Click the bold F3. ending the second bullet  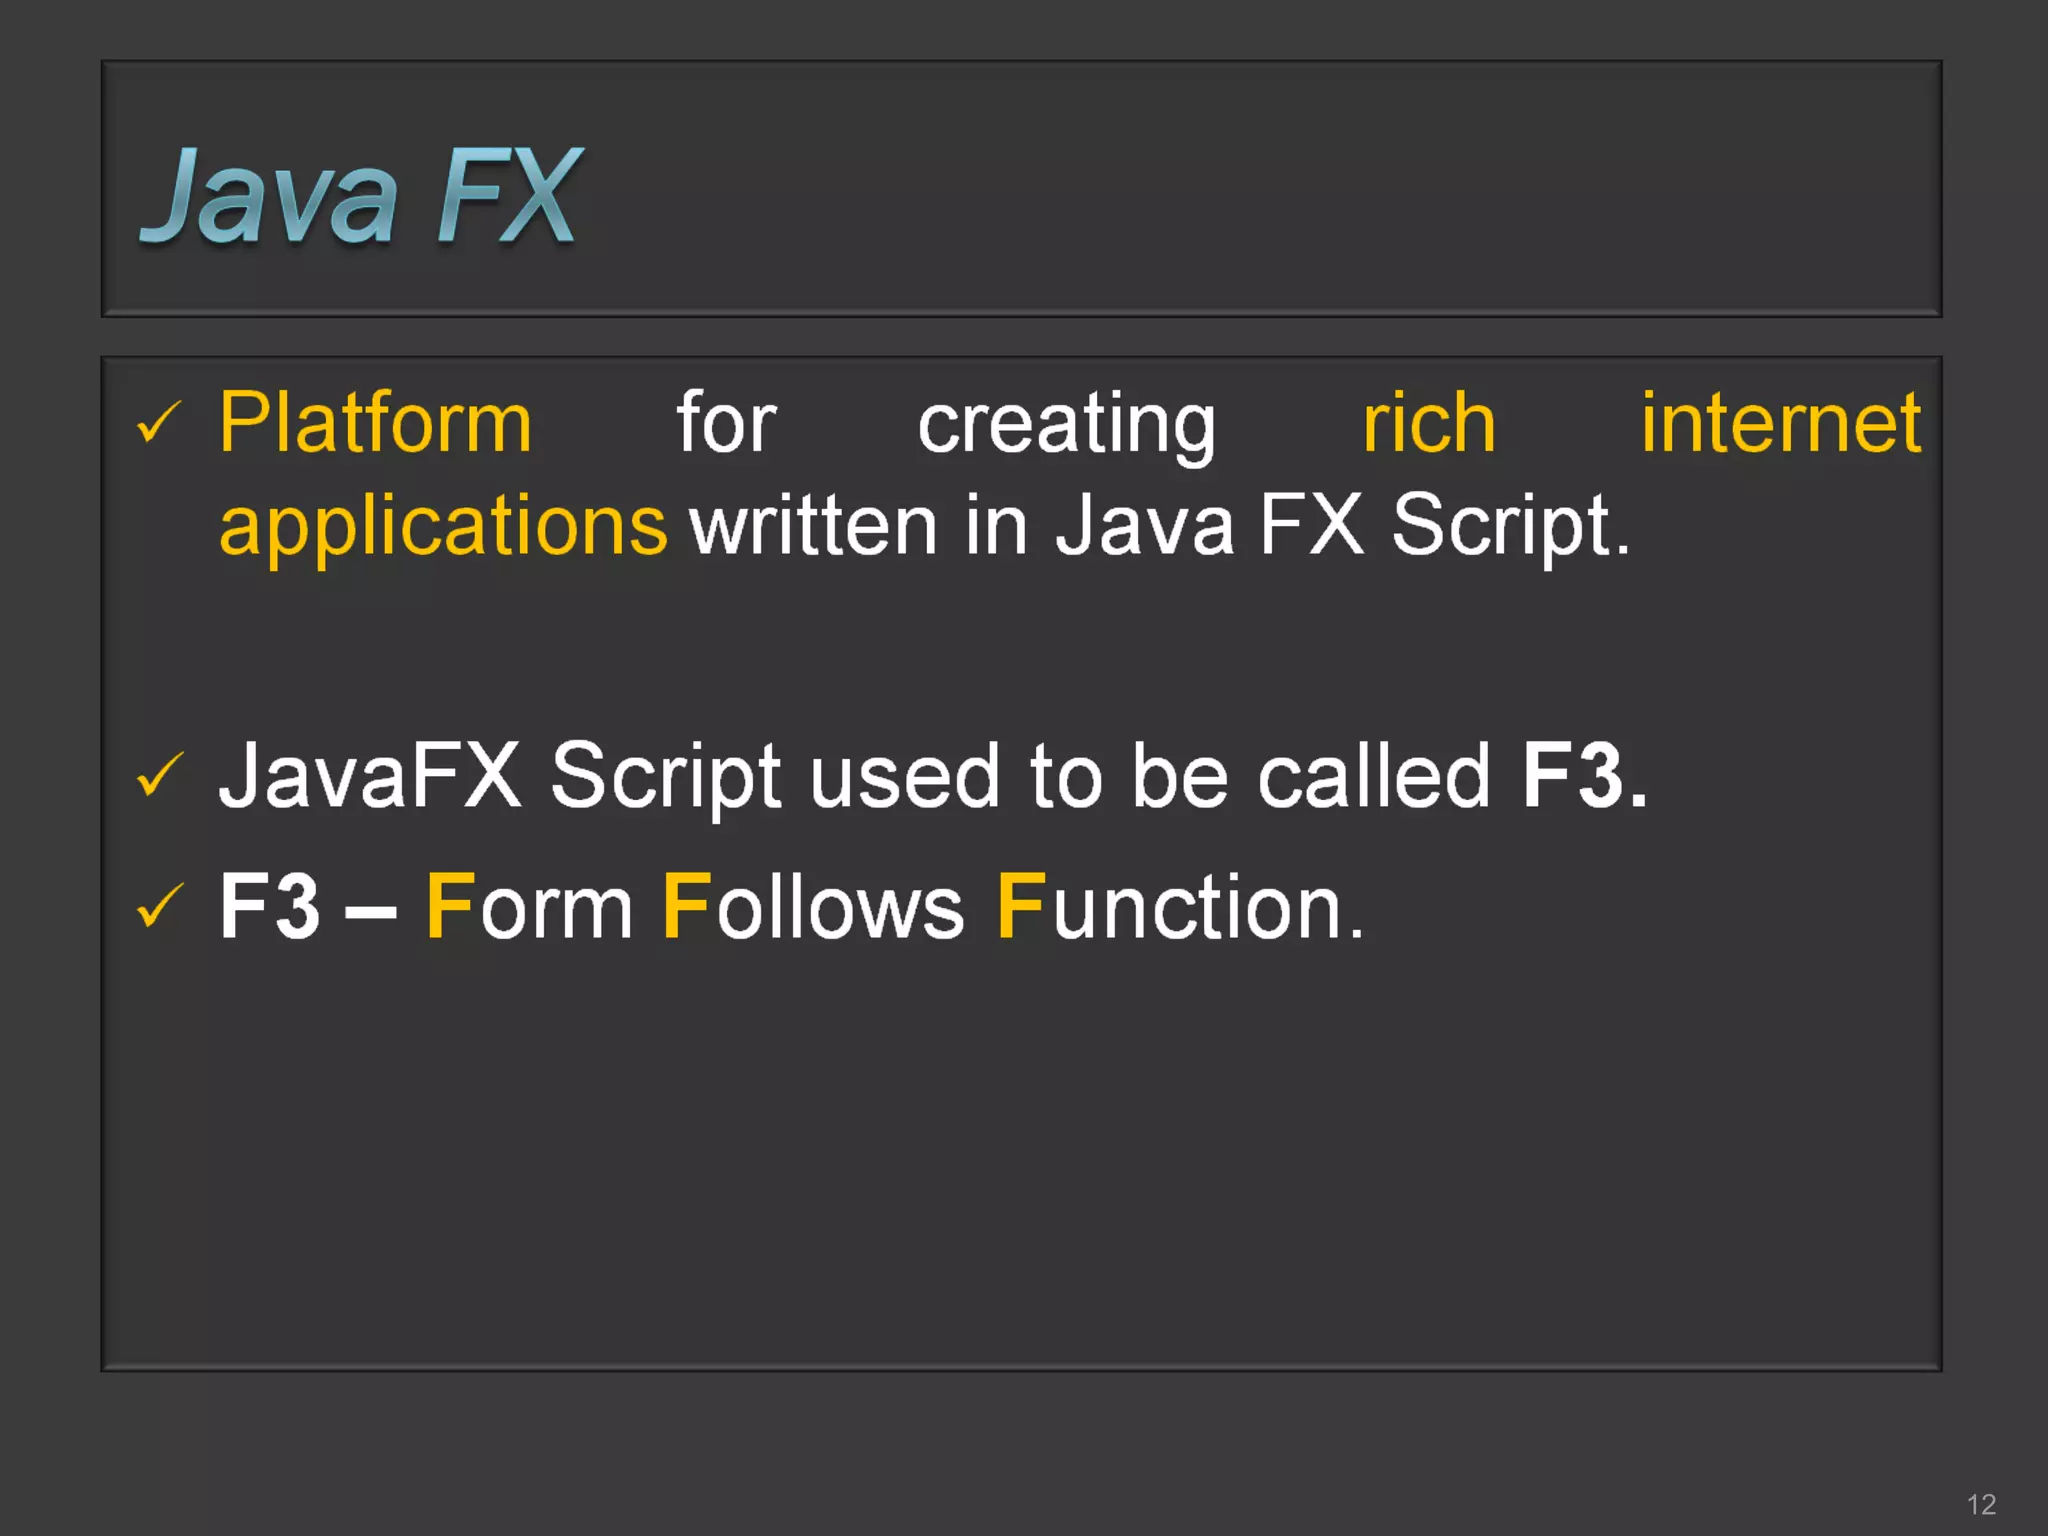tap(1584, 775)
